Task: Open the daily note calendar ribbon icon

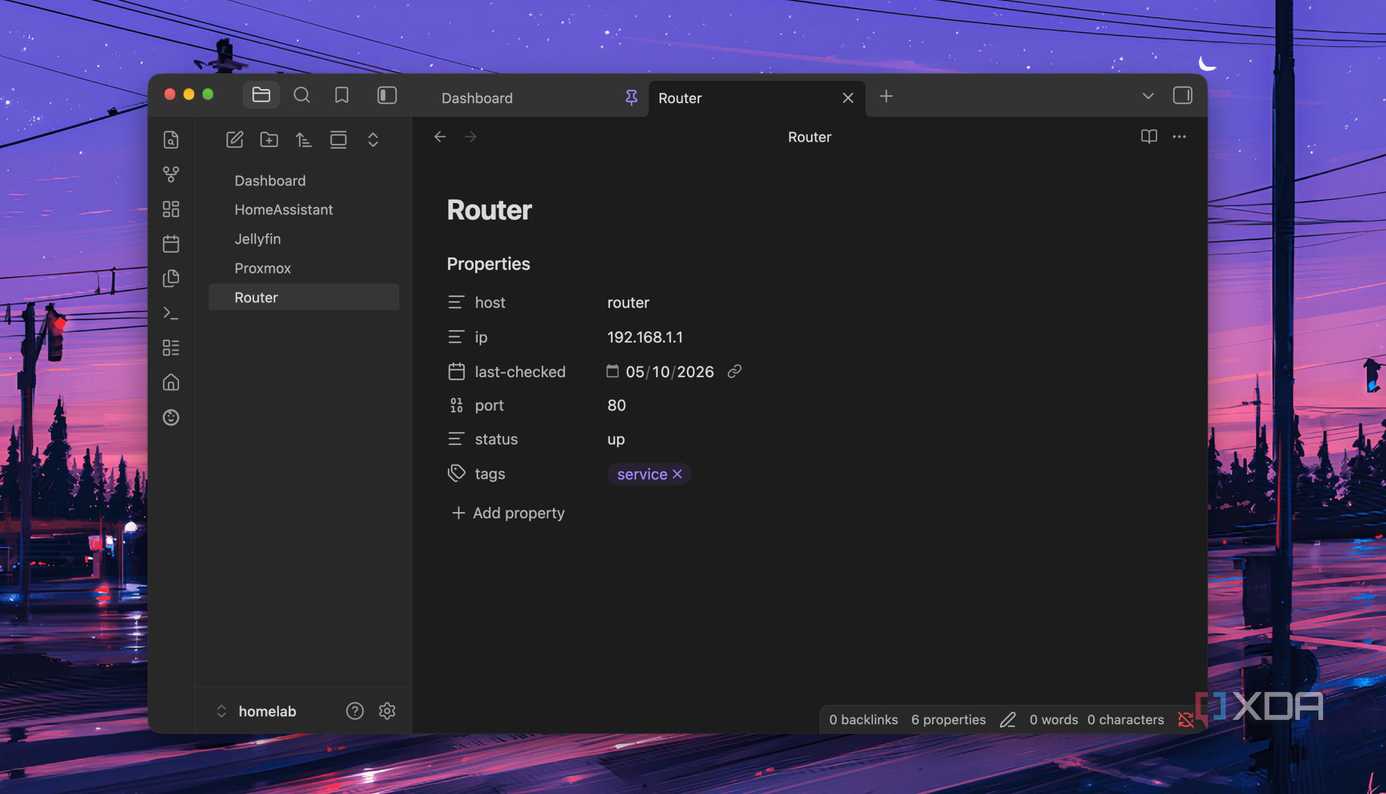Action: (x=171, y=243)
